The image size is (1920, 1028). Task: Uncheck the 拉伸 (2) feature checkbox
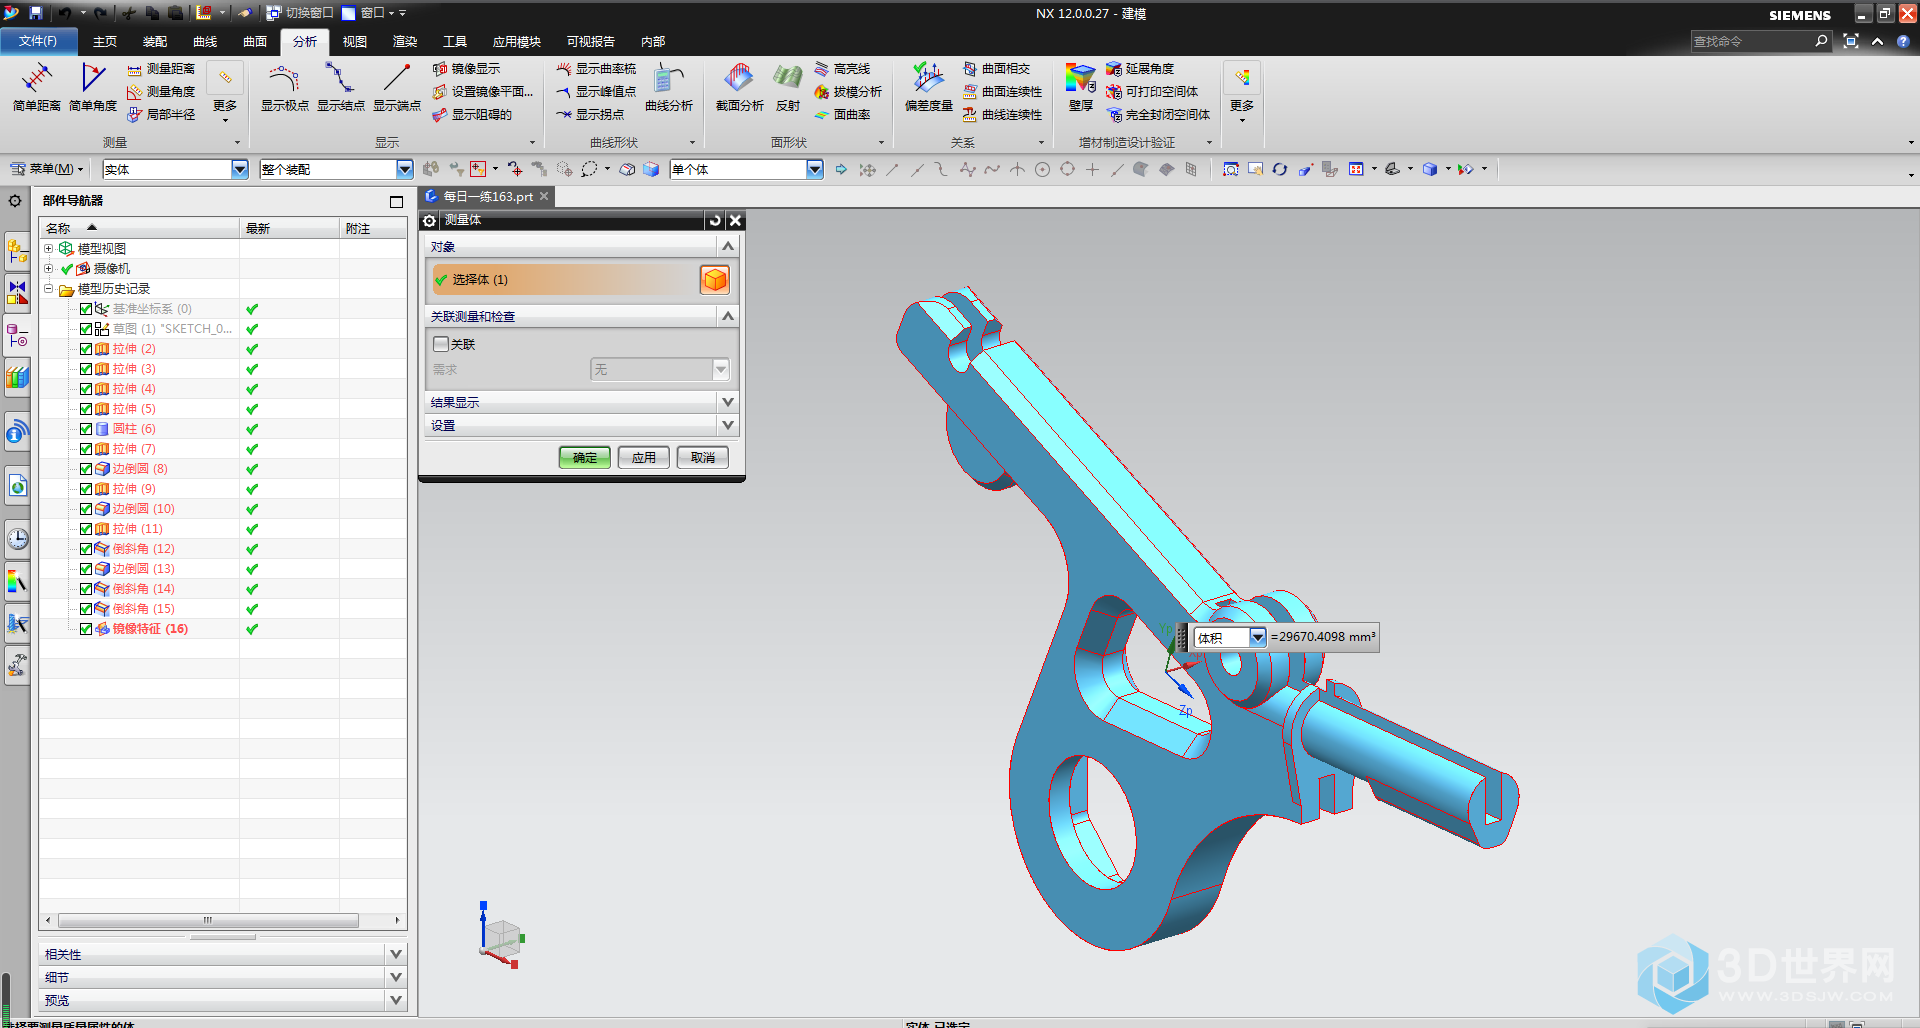pyautogui.click(x=86, y=349)
